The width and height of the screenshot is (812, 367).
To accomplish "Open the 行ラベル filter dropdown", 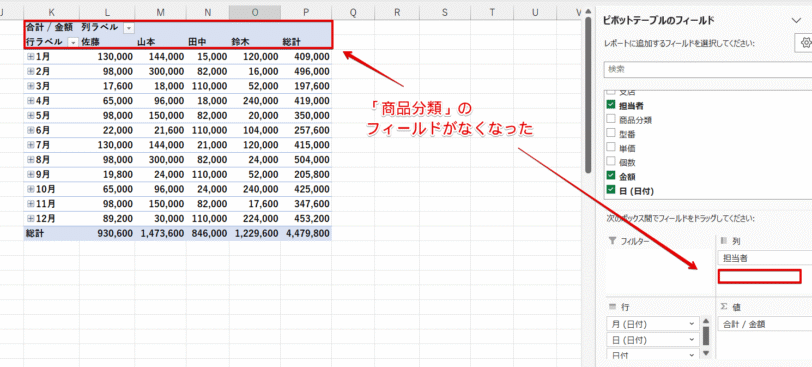I will (x=73, y=42).
